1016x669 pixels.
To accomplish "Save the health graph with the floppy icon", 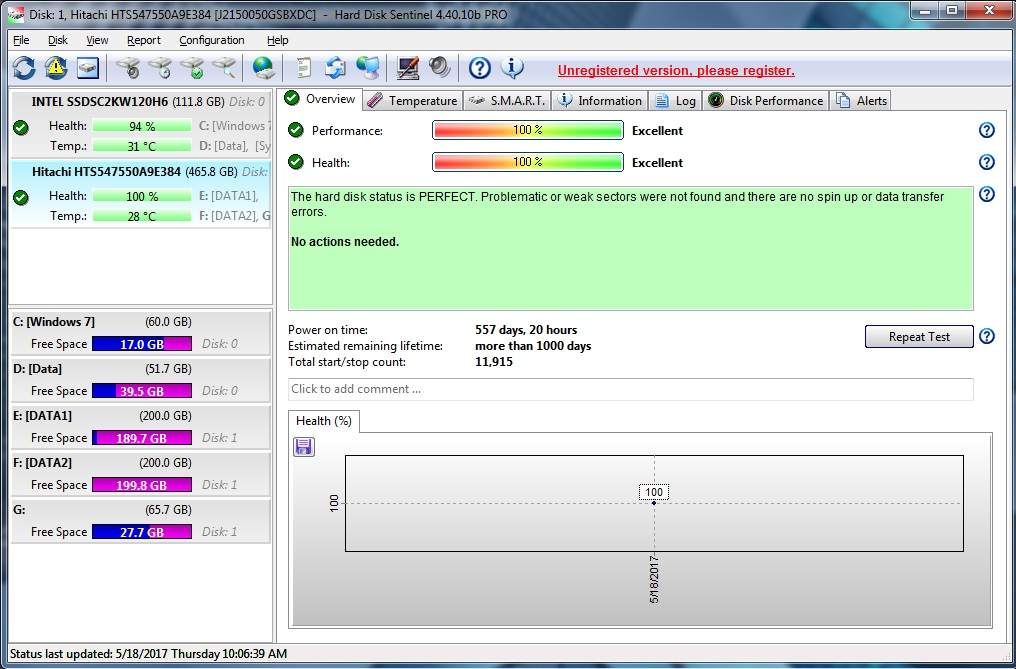I will [x=304, y=447].
